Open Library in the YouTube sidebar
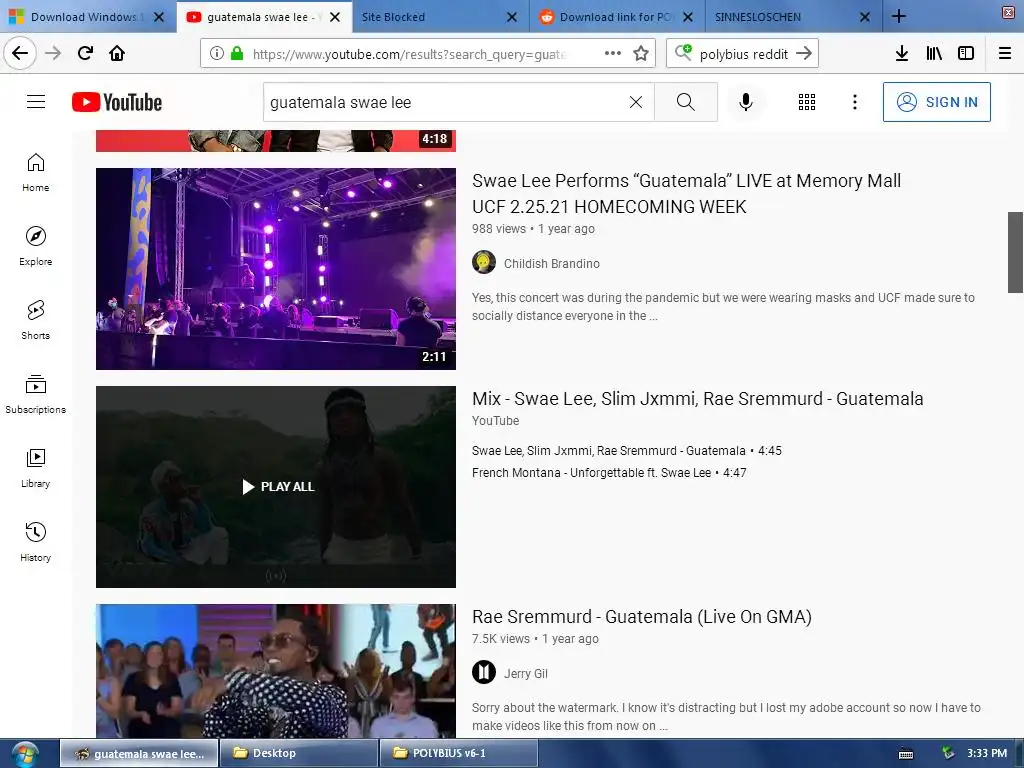Screen dimensions: 1024x768 [x=35, y=468]
